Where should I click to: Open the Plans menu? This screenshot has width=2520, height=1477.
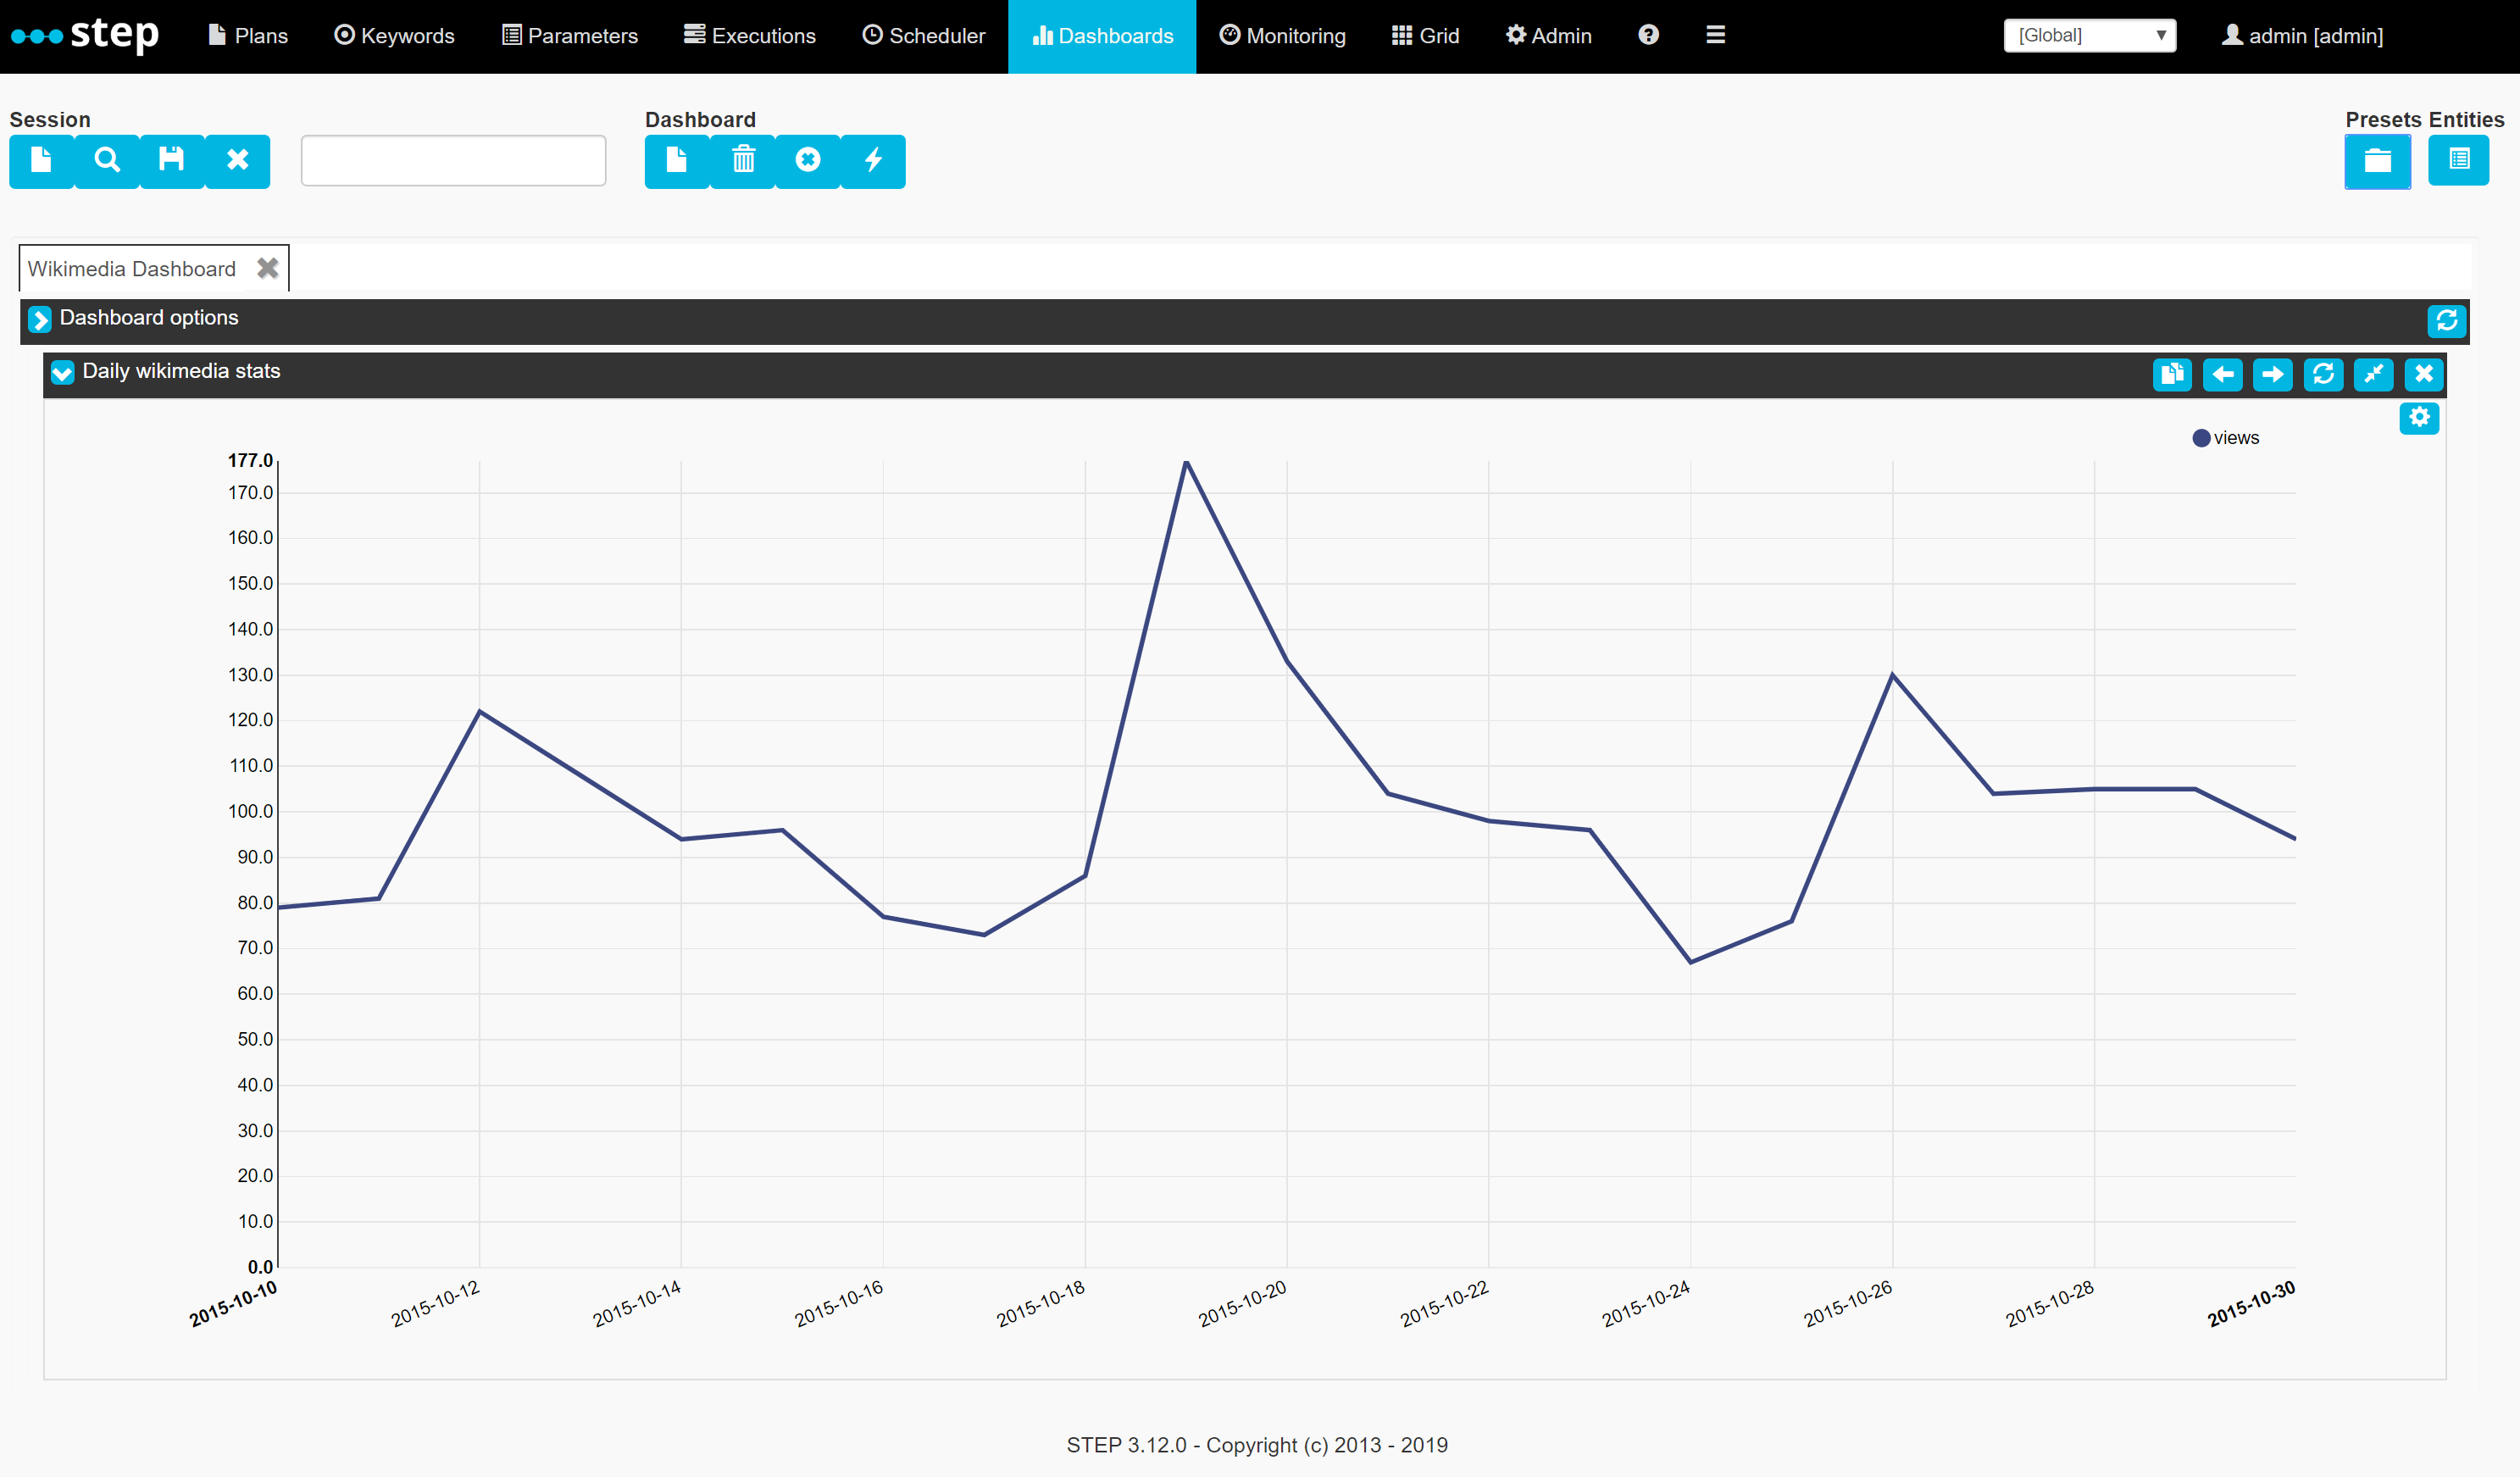coord(248,36)
